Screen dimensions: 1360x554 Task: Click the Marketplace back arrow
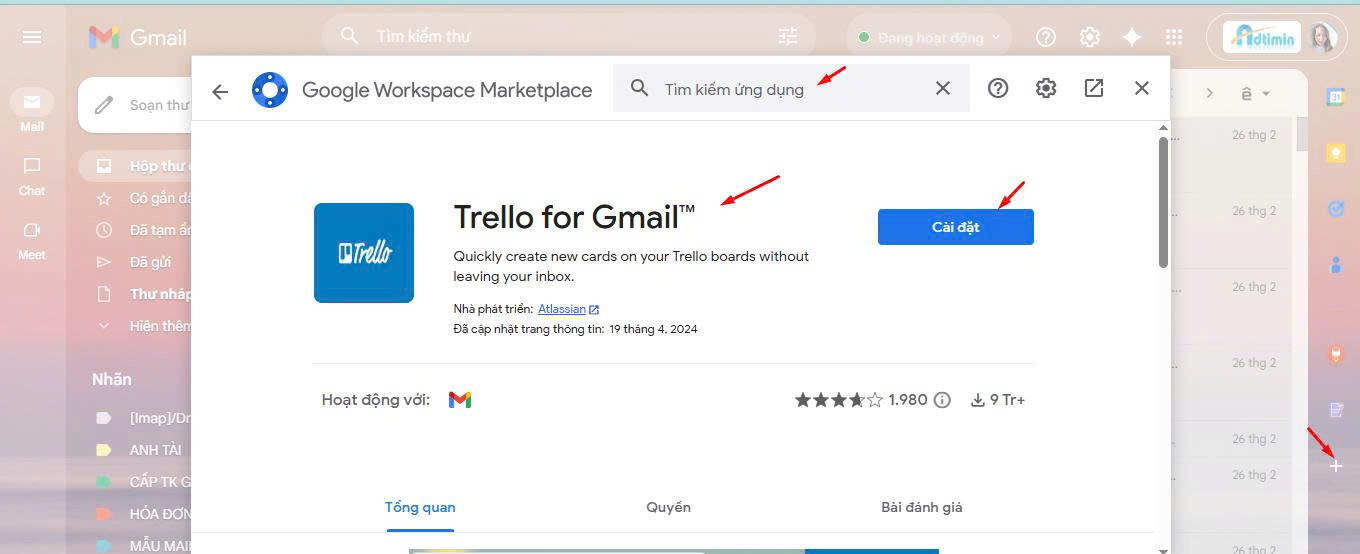(220, 90)
